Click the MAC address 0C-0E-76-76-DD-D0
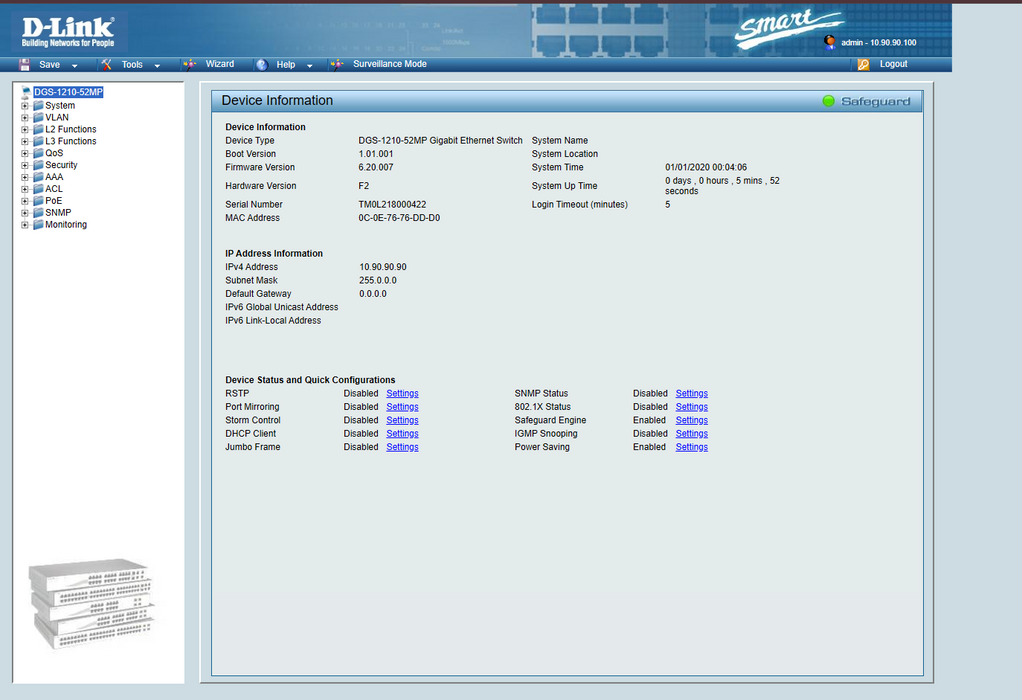1022x700 pixels. pos(399,218)
